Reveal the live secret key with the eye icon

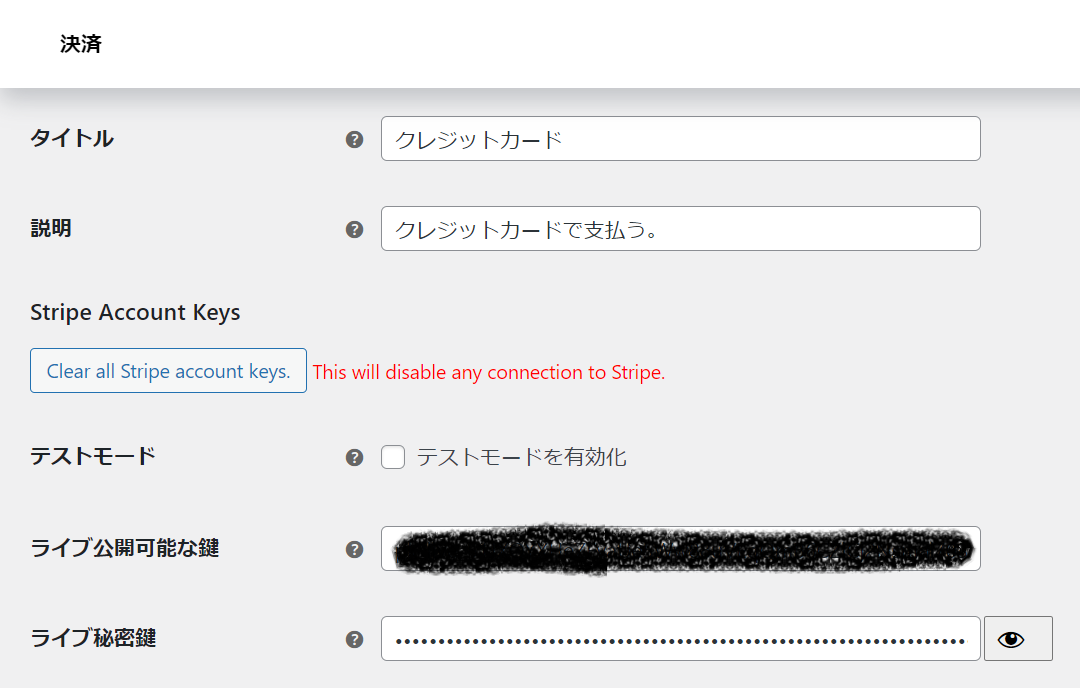click(1018, 639)
